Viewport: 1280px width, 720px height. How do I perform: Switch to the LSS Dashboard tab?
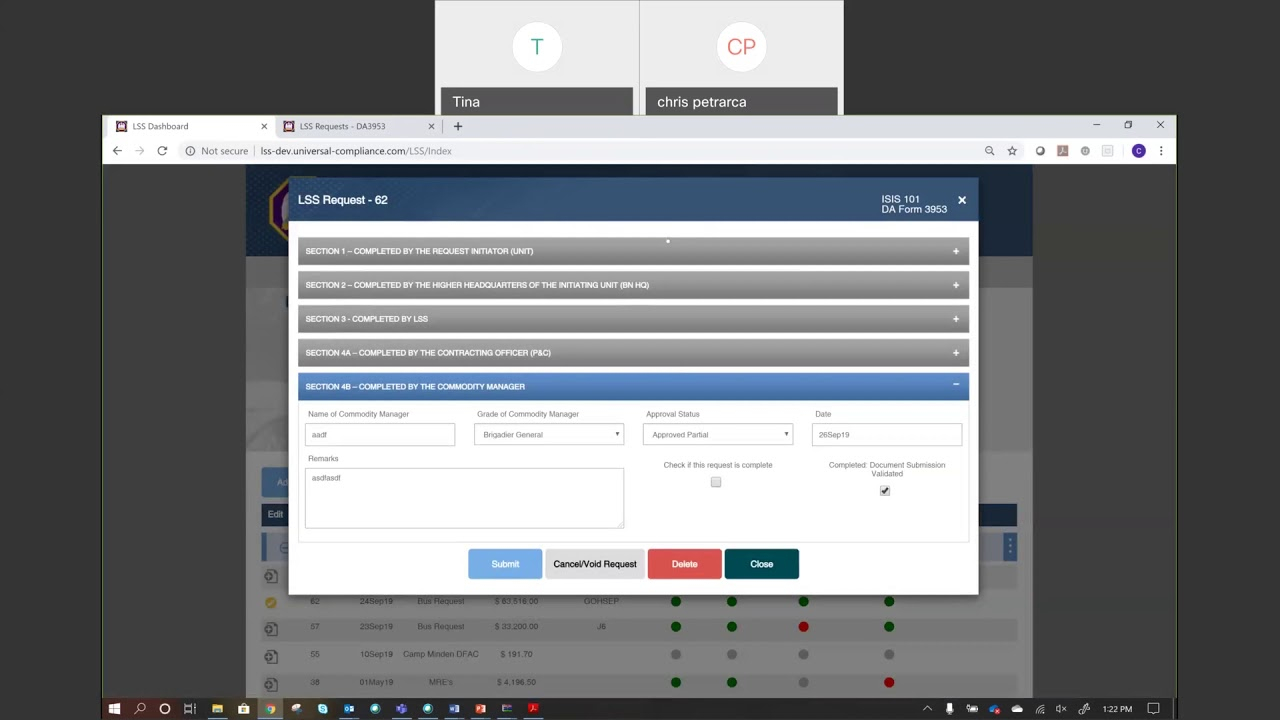point(190,126)
